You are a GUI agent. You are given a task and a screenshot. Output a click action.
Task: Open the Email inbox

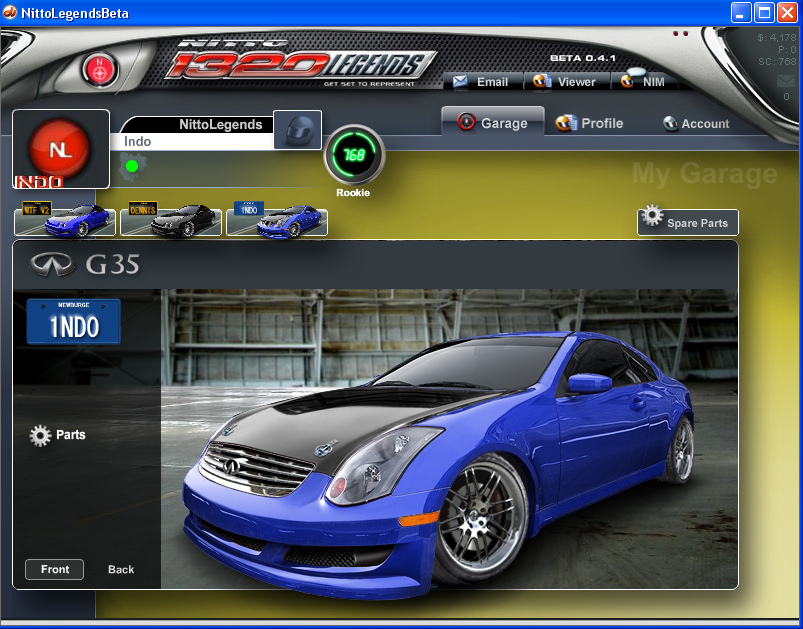tap(481, 82)
